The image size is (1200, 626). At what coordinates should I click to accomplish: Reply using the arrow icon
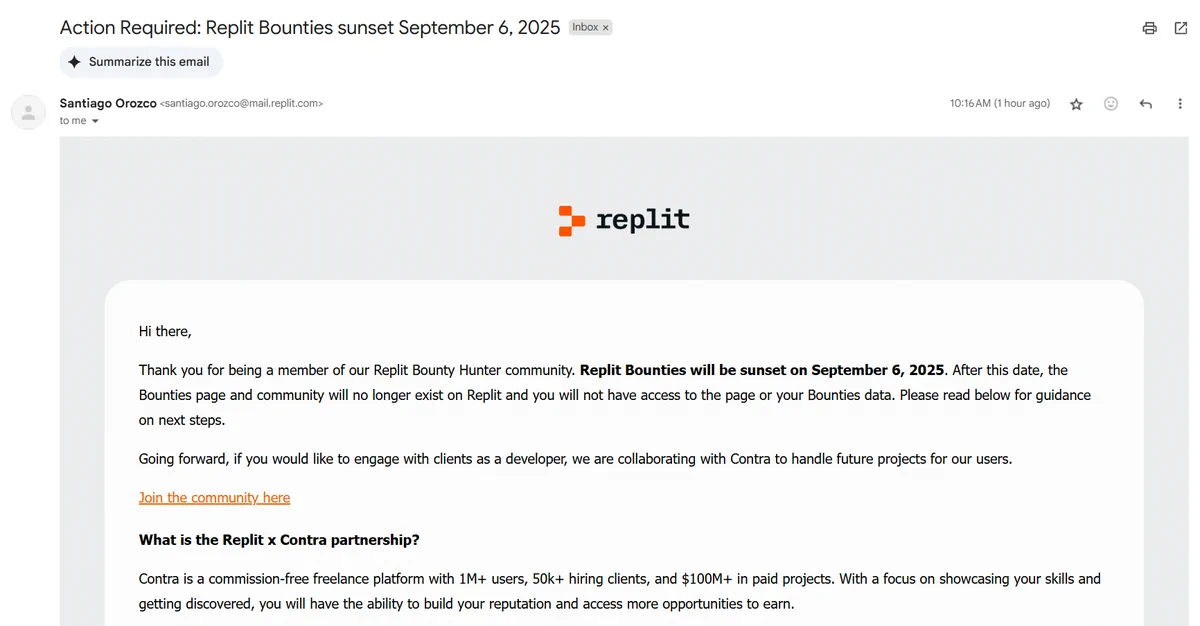pyautogui.click(x=1146, y=104)
